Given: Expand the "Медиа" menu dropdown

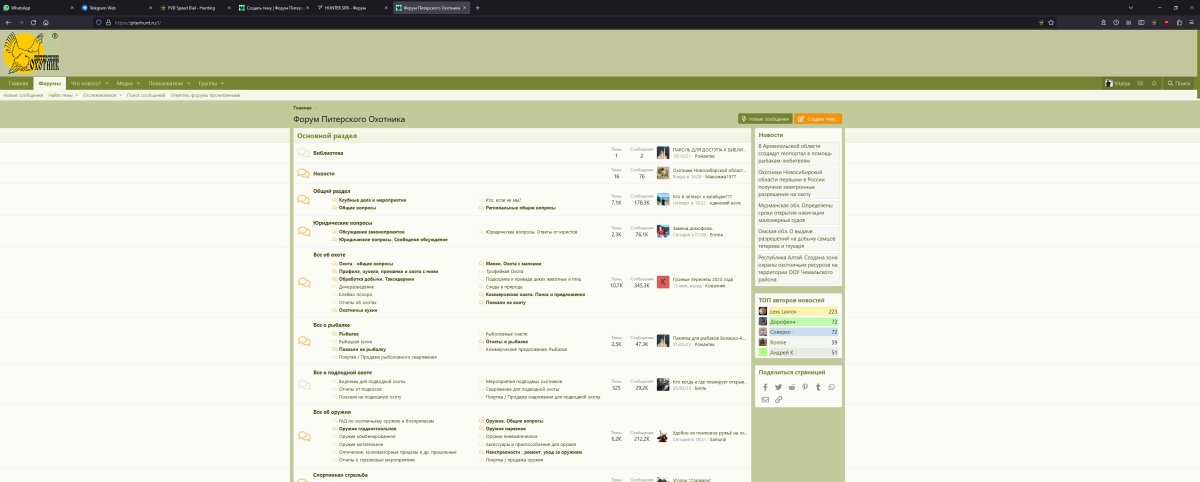Looking at the screenshot, I should (139, 83).
